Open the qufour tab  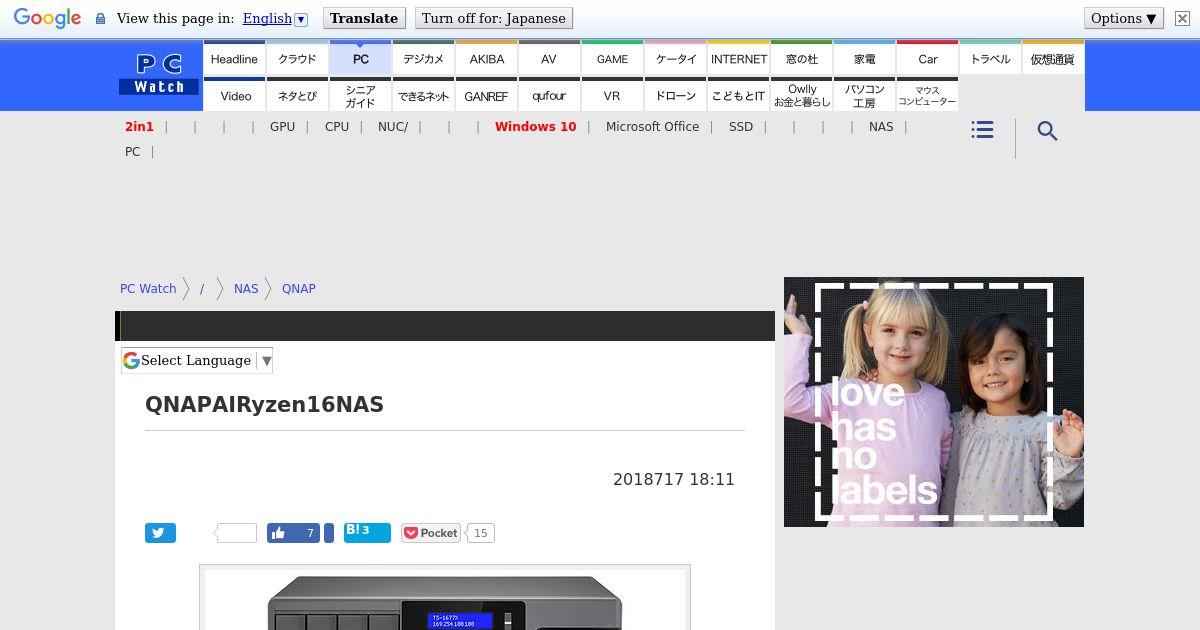click(549, 96)
